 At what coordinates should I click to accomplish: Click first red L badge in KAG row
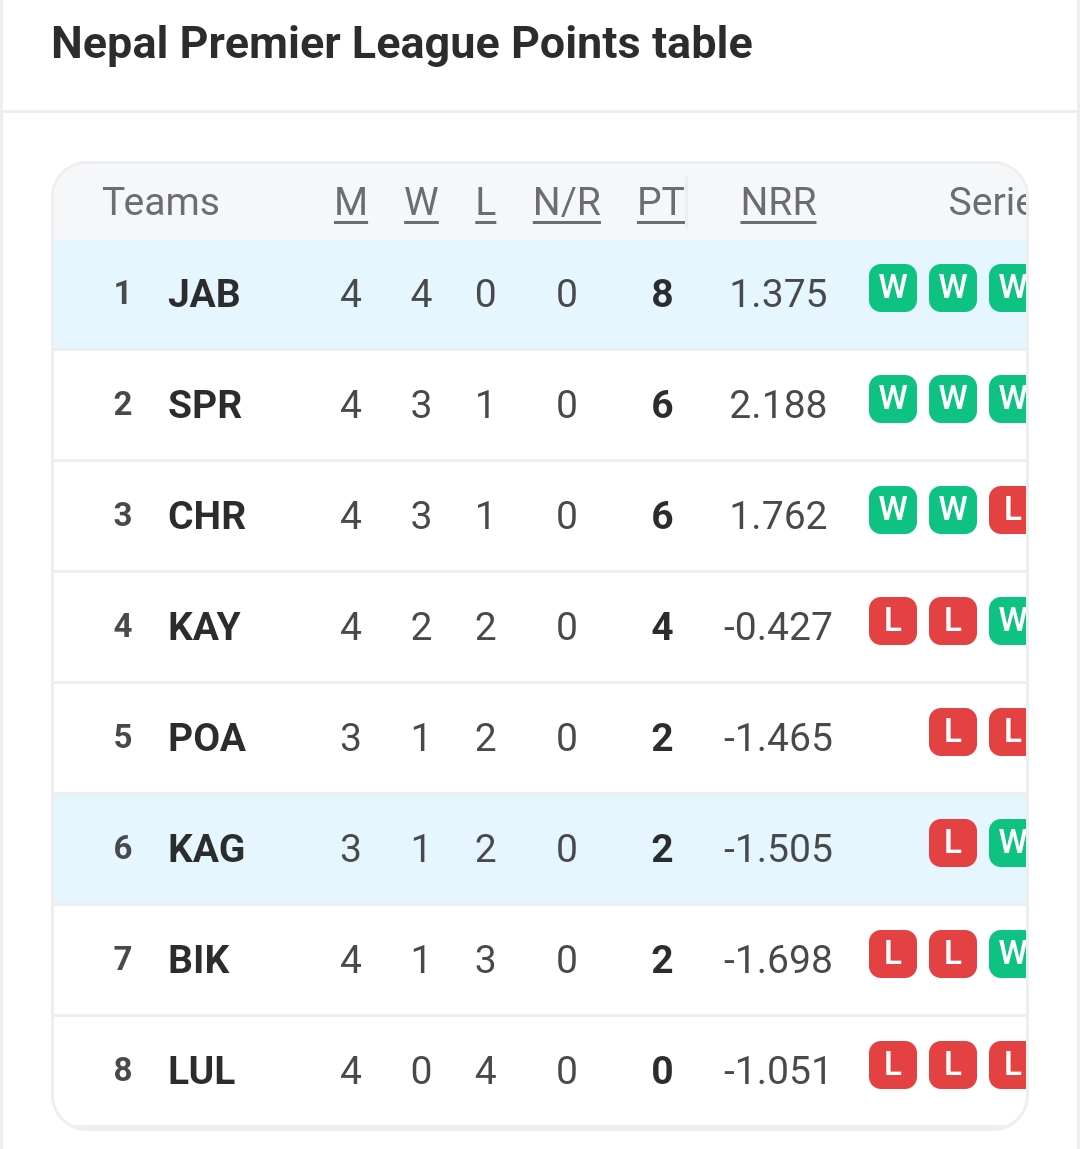click(x=952, y=844)
